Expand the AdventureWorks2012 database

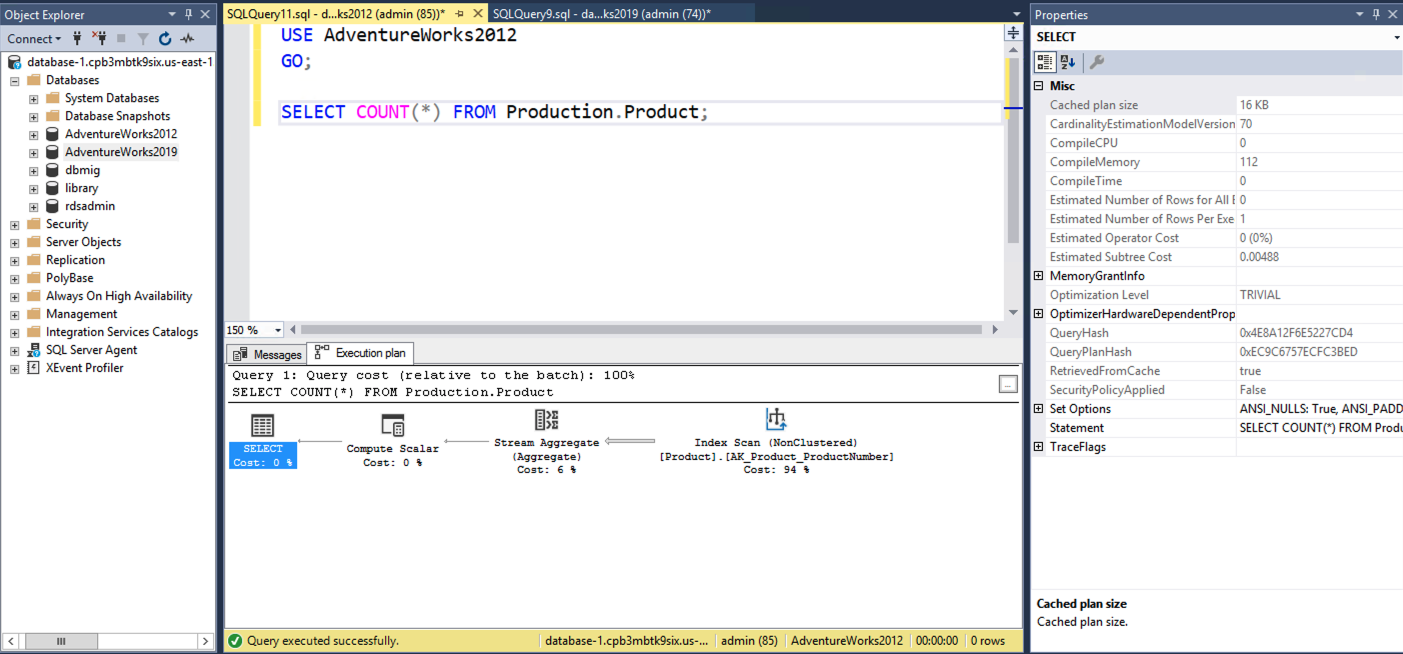click(x=34, y=134)
